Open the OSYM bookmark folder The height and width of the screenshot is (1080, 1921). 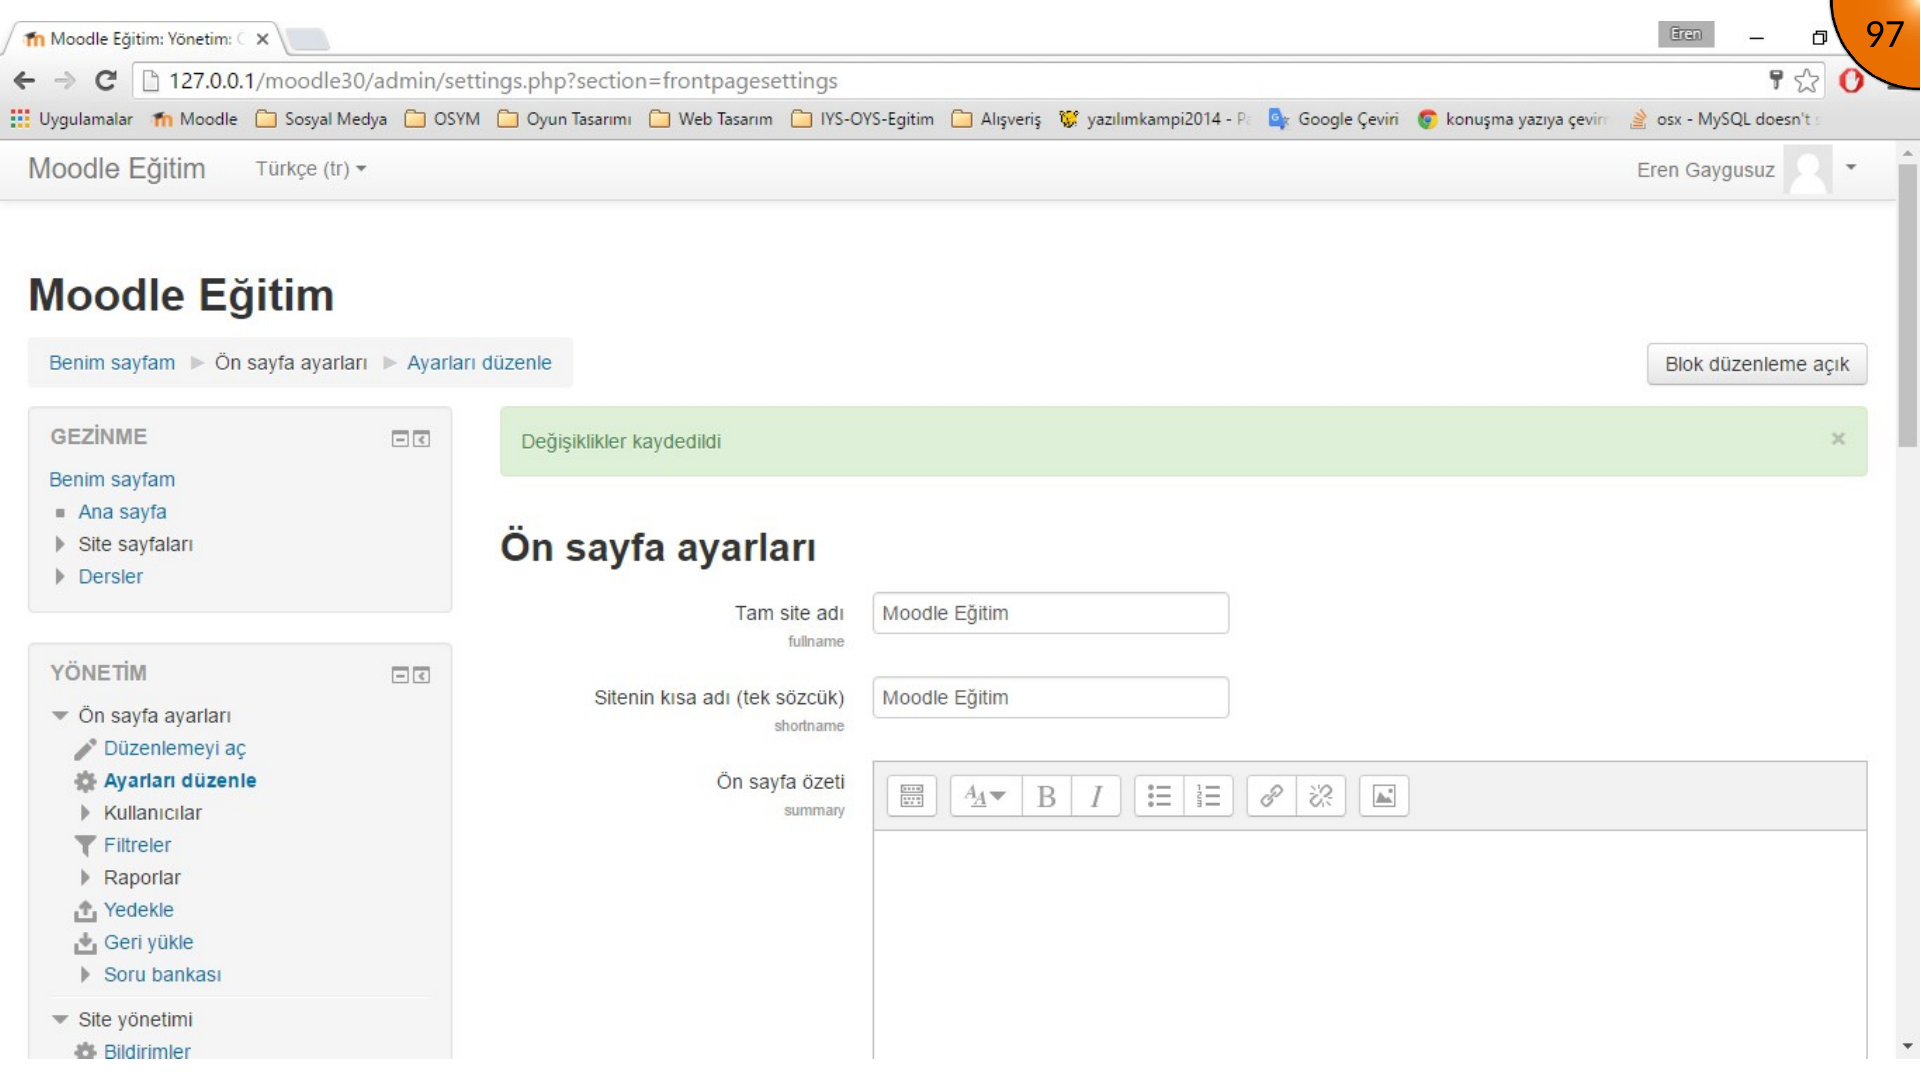[x=443, y=119]
